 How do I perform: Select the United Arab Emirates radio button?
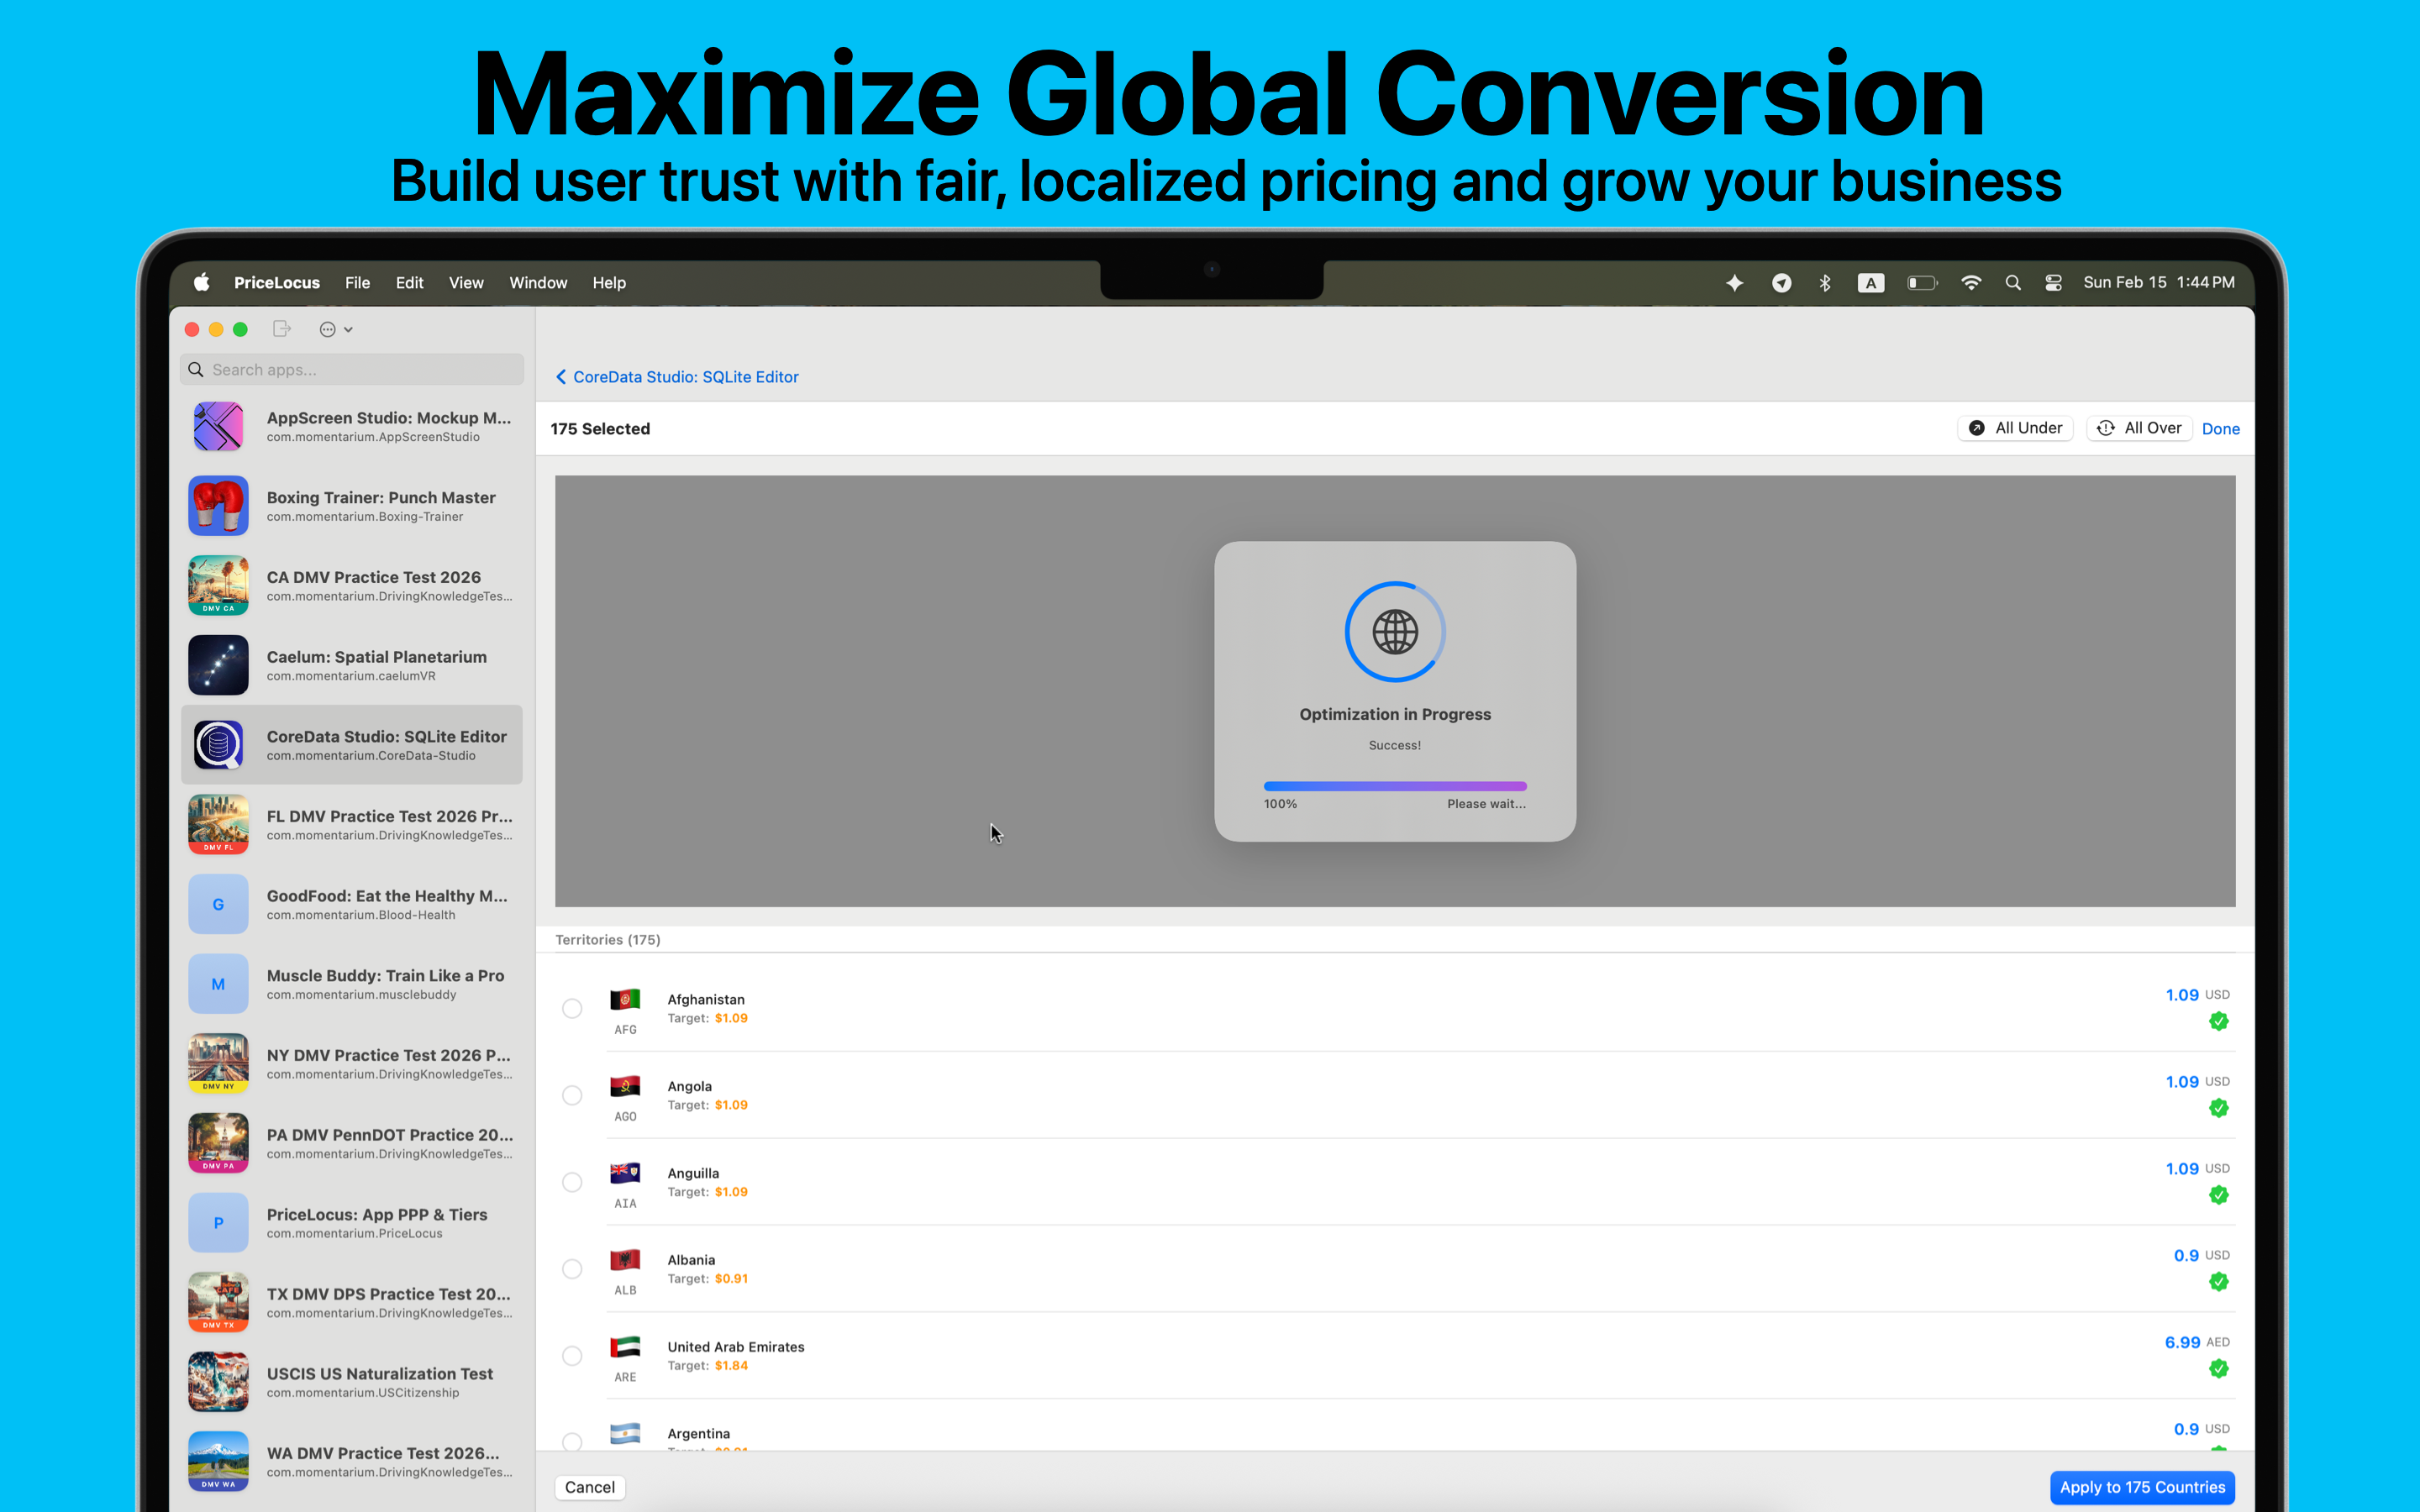(572, 1356)
